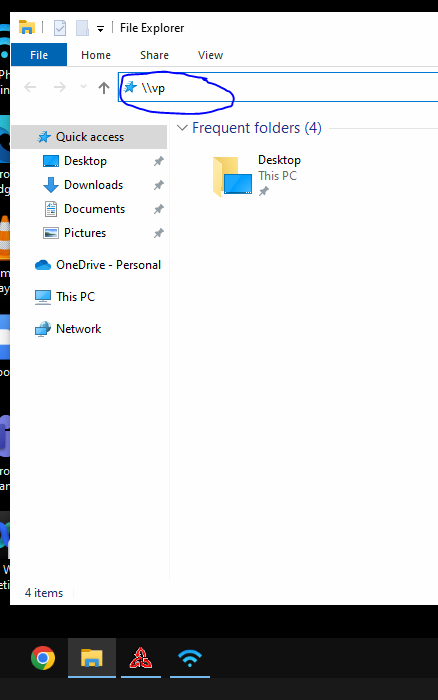438x700 pixels.
Task: Click the Desktop monitor icon in sidebar
Action: pos(50,161)
